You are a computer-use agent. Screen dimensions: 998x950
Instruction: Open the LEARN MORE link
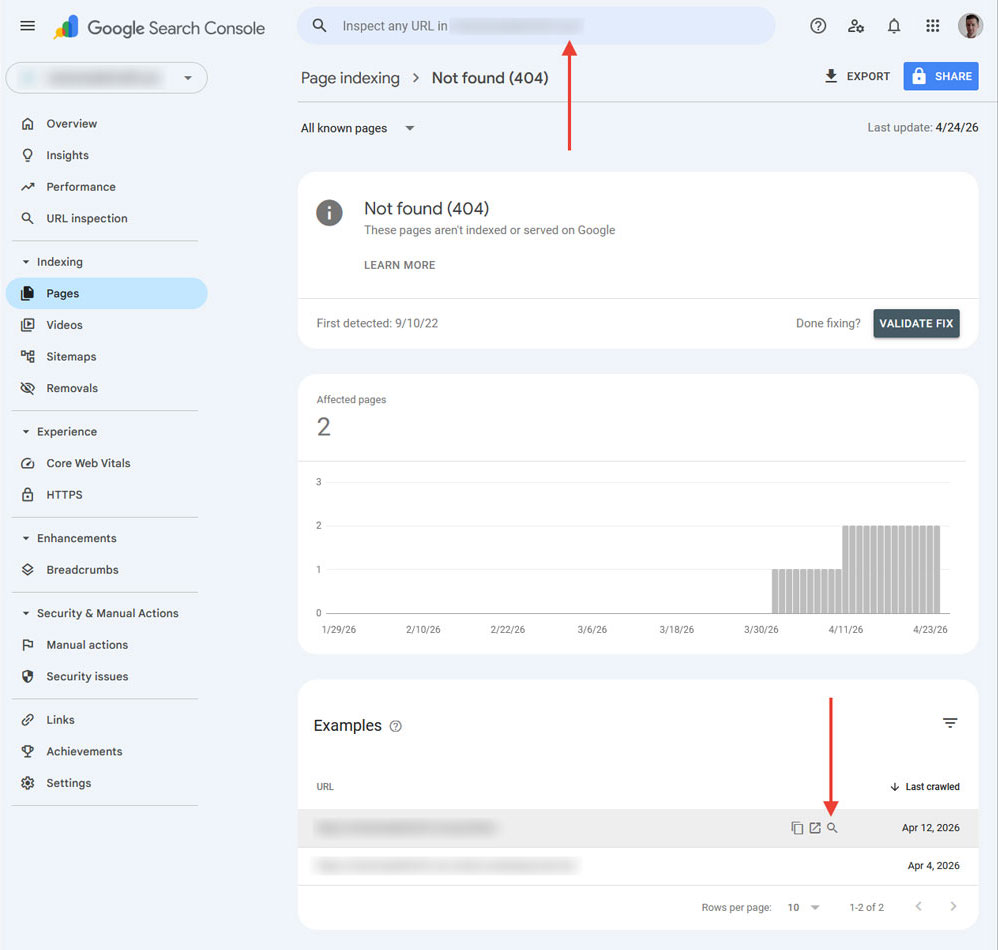tap(400, 265)
